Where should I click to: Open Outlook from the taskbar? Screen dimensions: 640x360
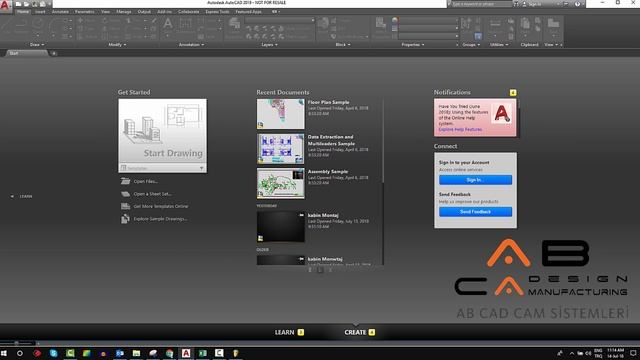[x=120, y=353]
